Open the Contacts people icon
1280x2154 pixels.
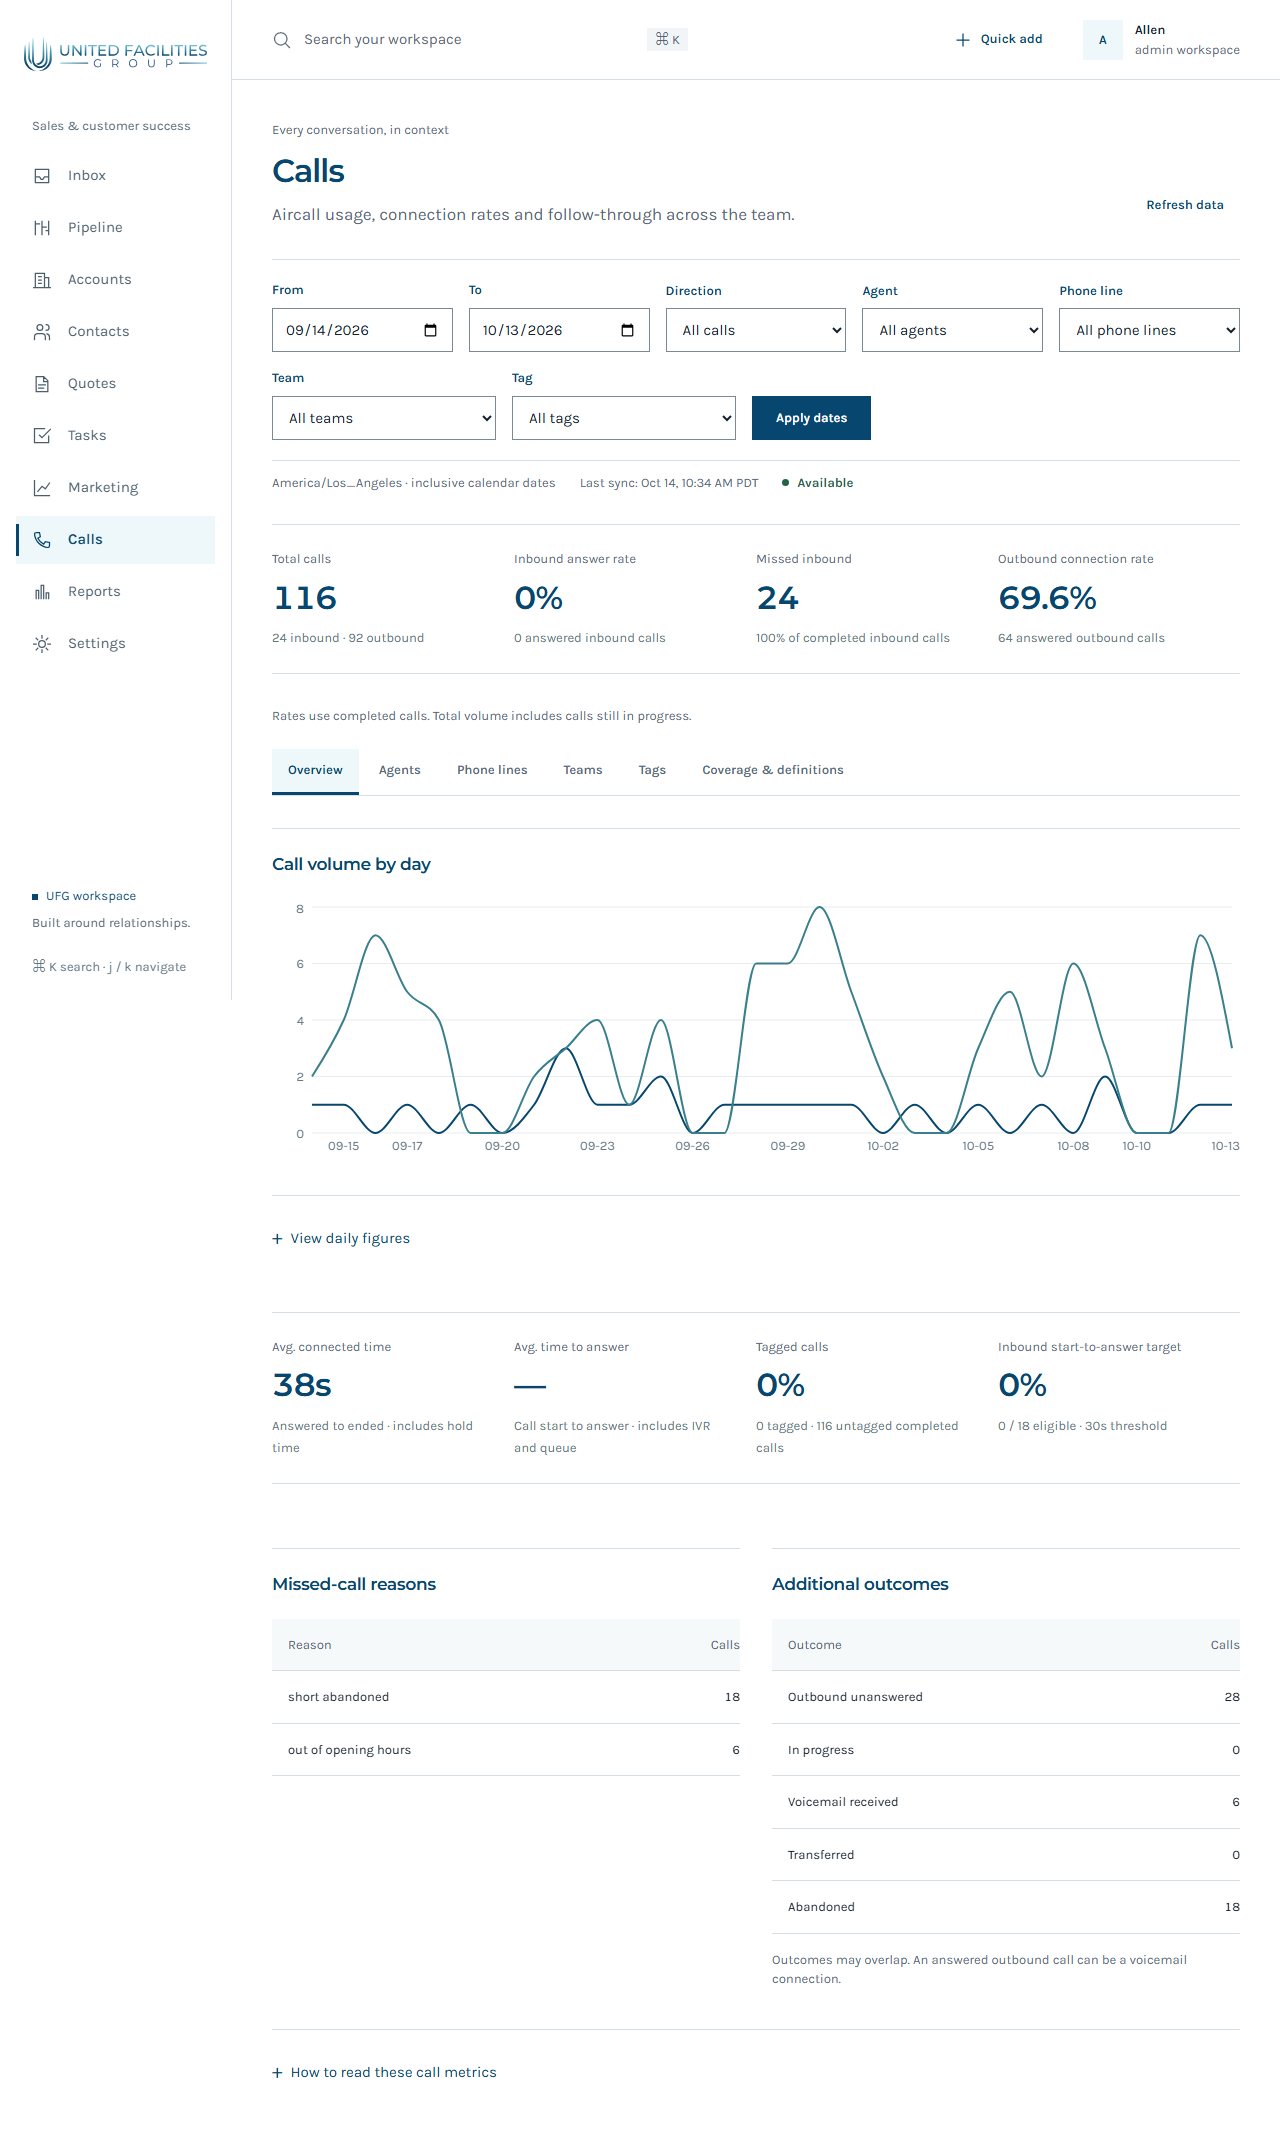(42, 332)
